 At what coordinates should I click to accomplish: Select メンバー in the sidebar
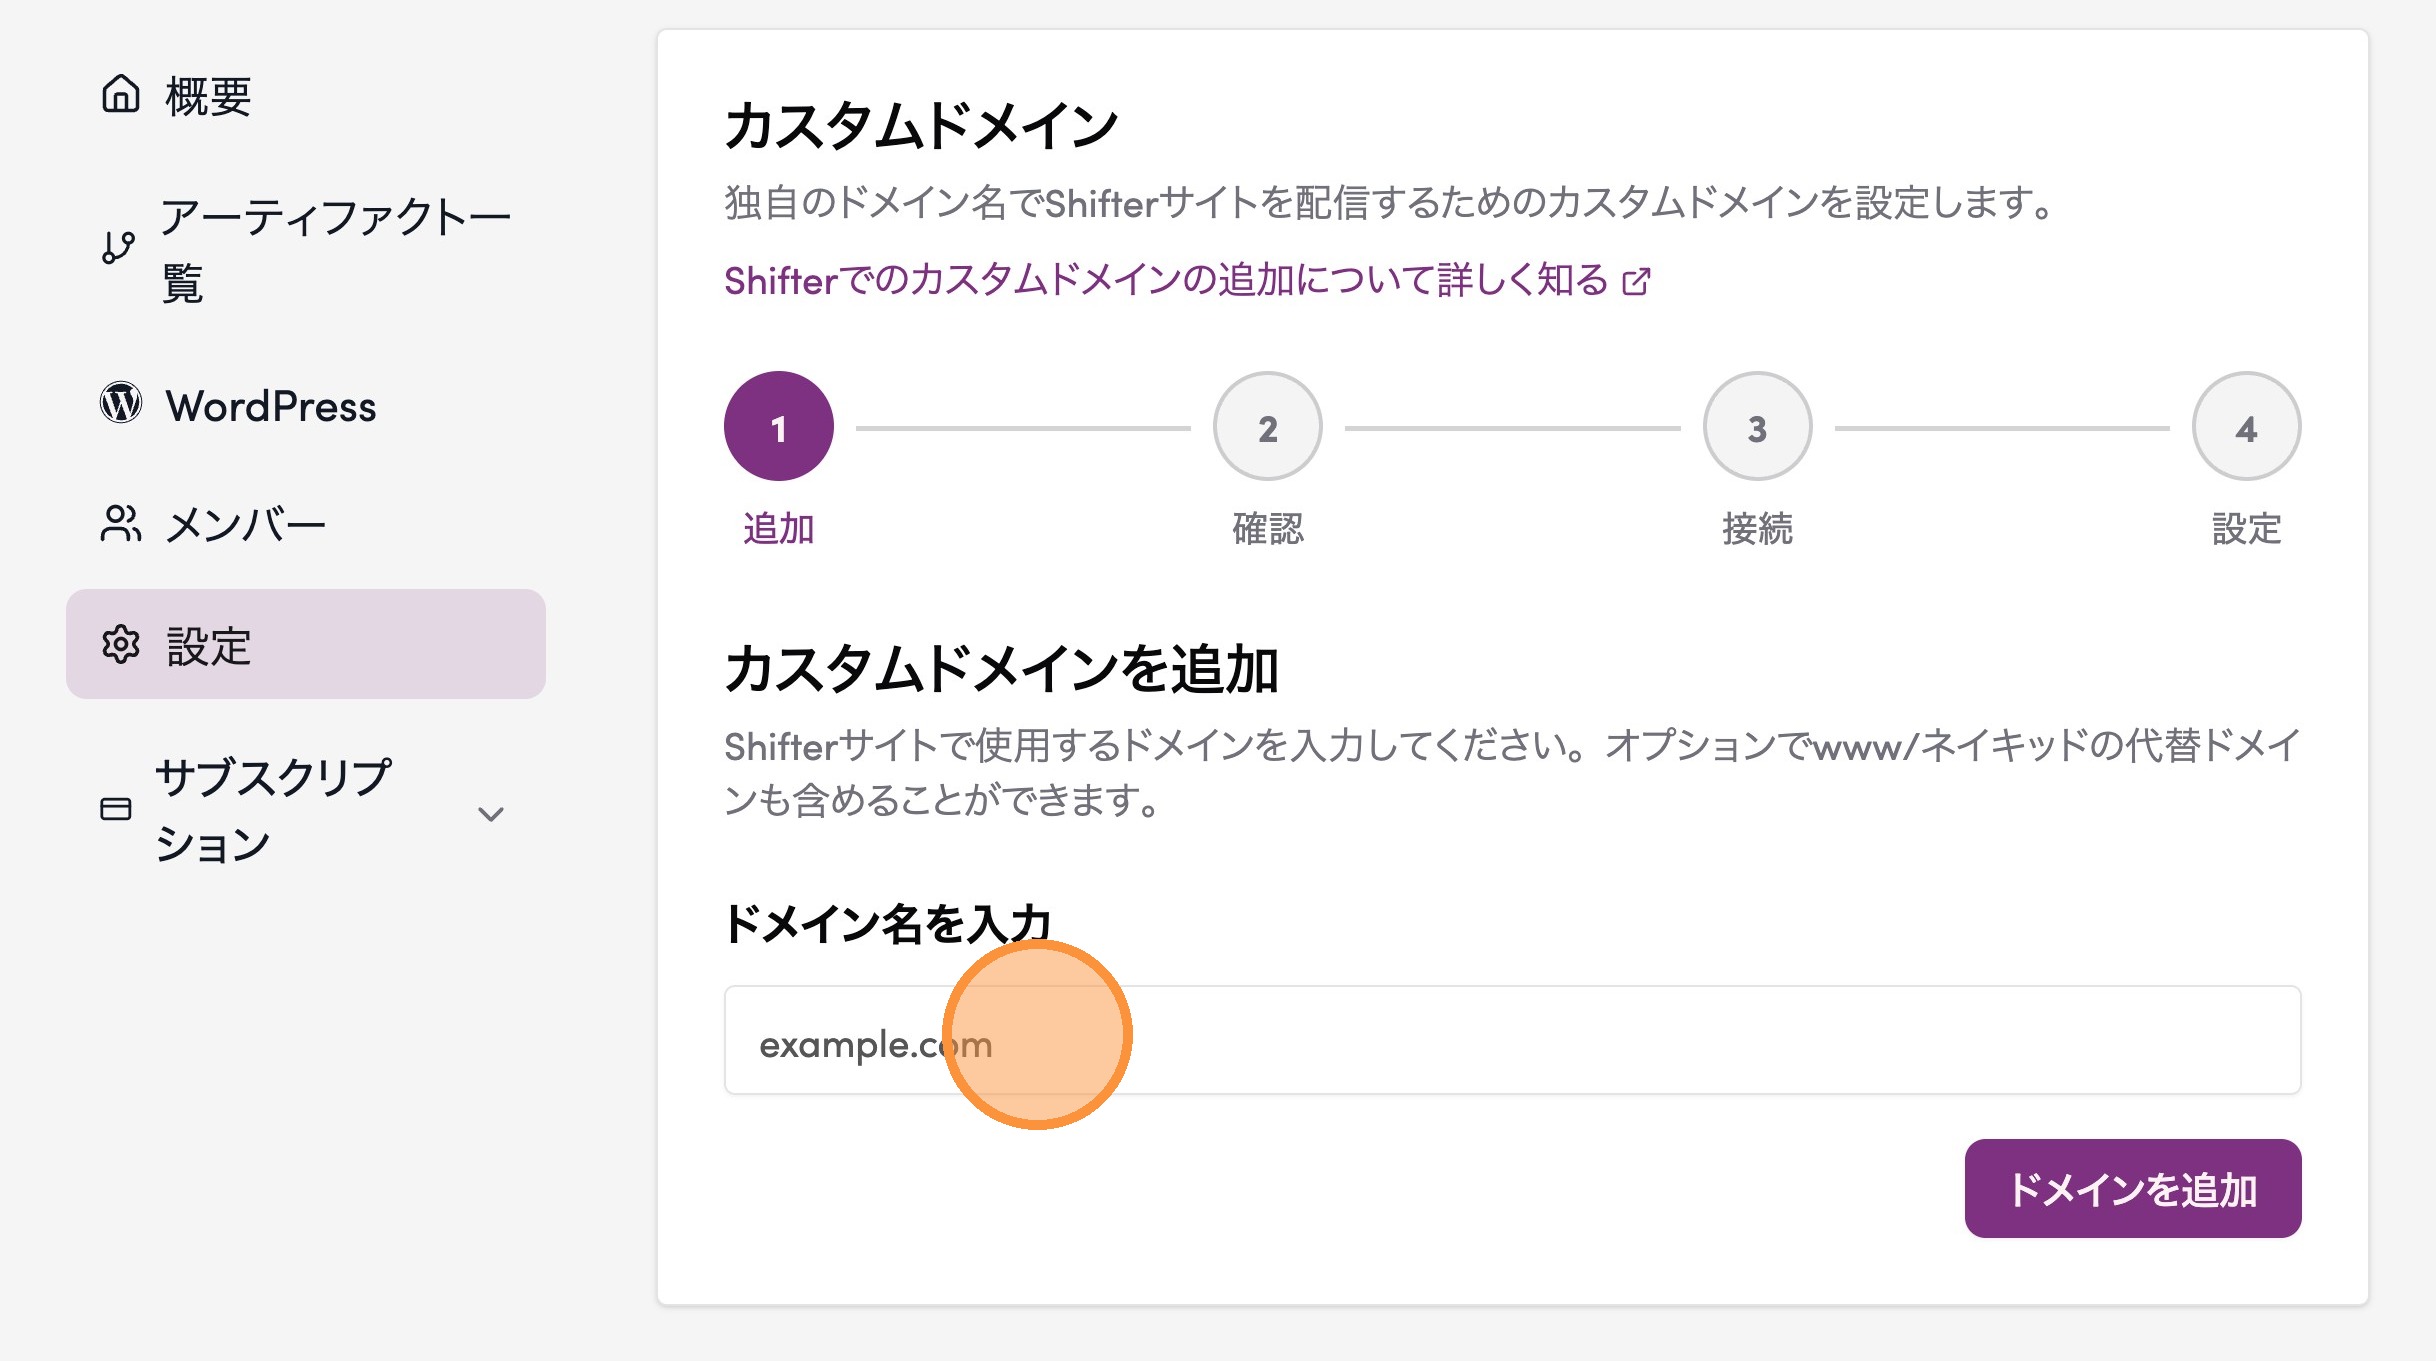point(246,525)
